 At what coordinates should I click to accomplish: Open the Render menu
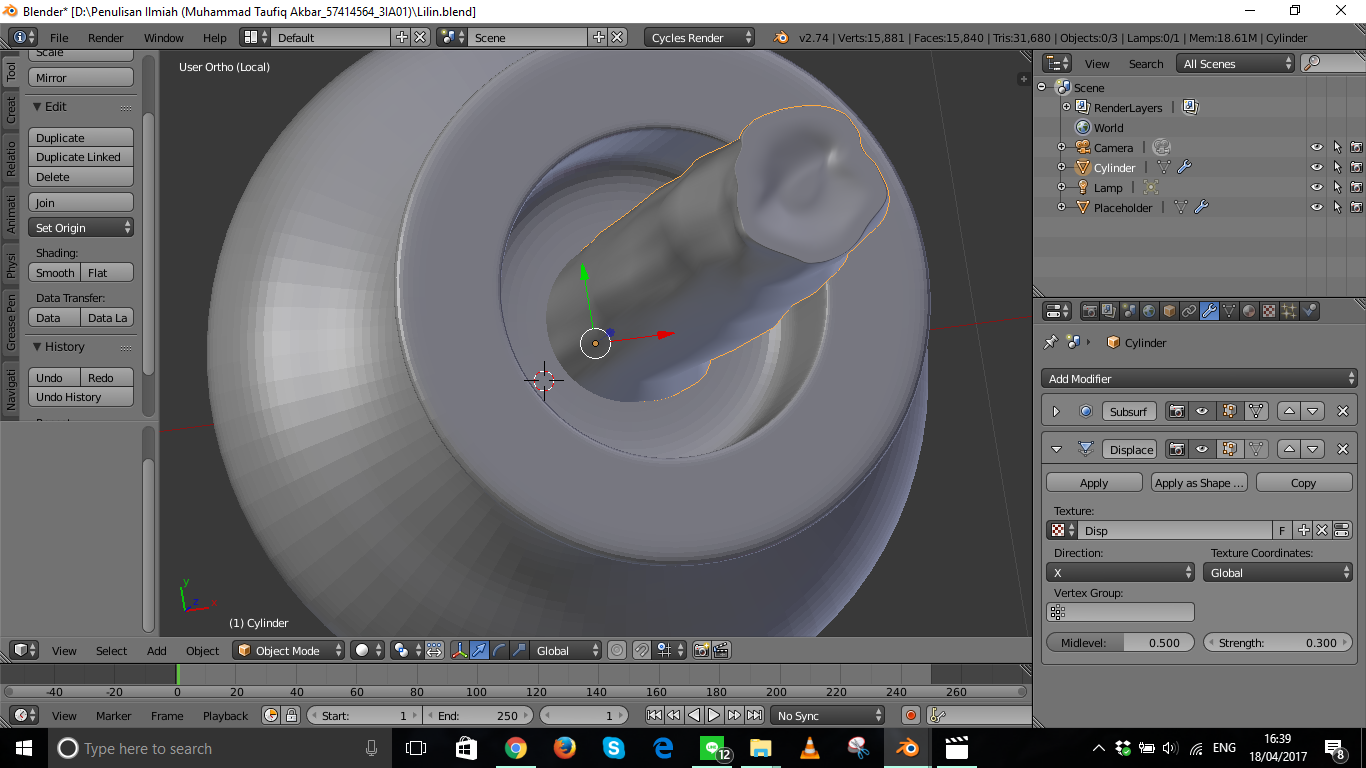click(x=105, y=37)
